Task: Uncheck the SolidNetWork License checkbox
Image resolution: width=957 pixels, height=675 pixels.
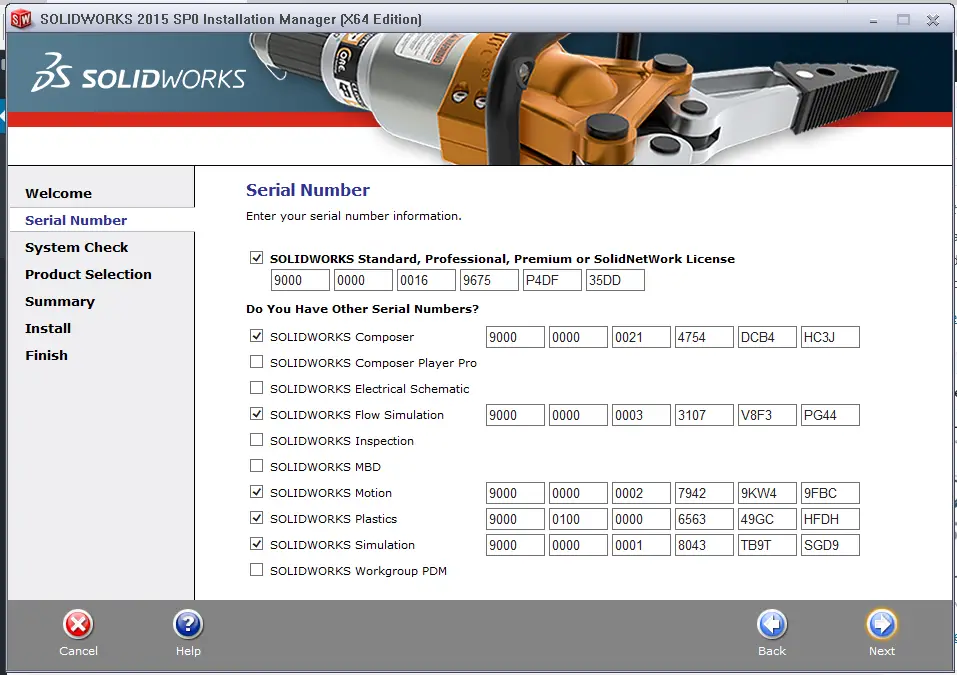Action: (x=256, y=257)
